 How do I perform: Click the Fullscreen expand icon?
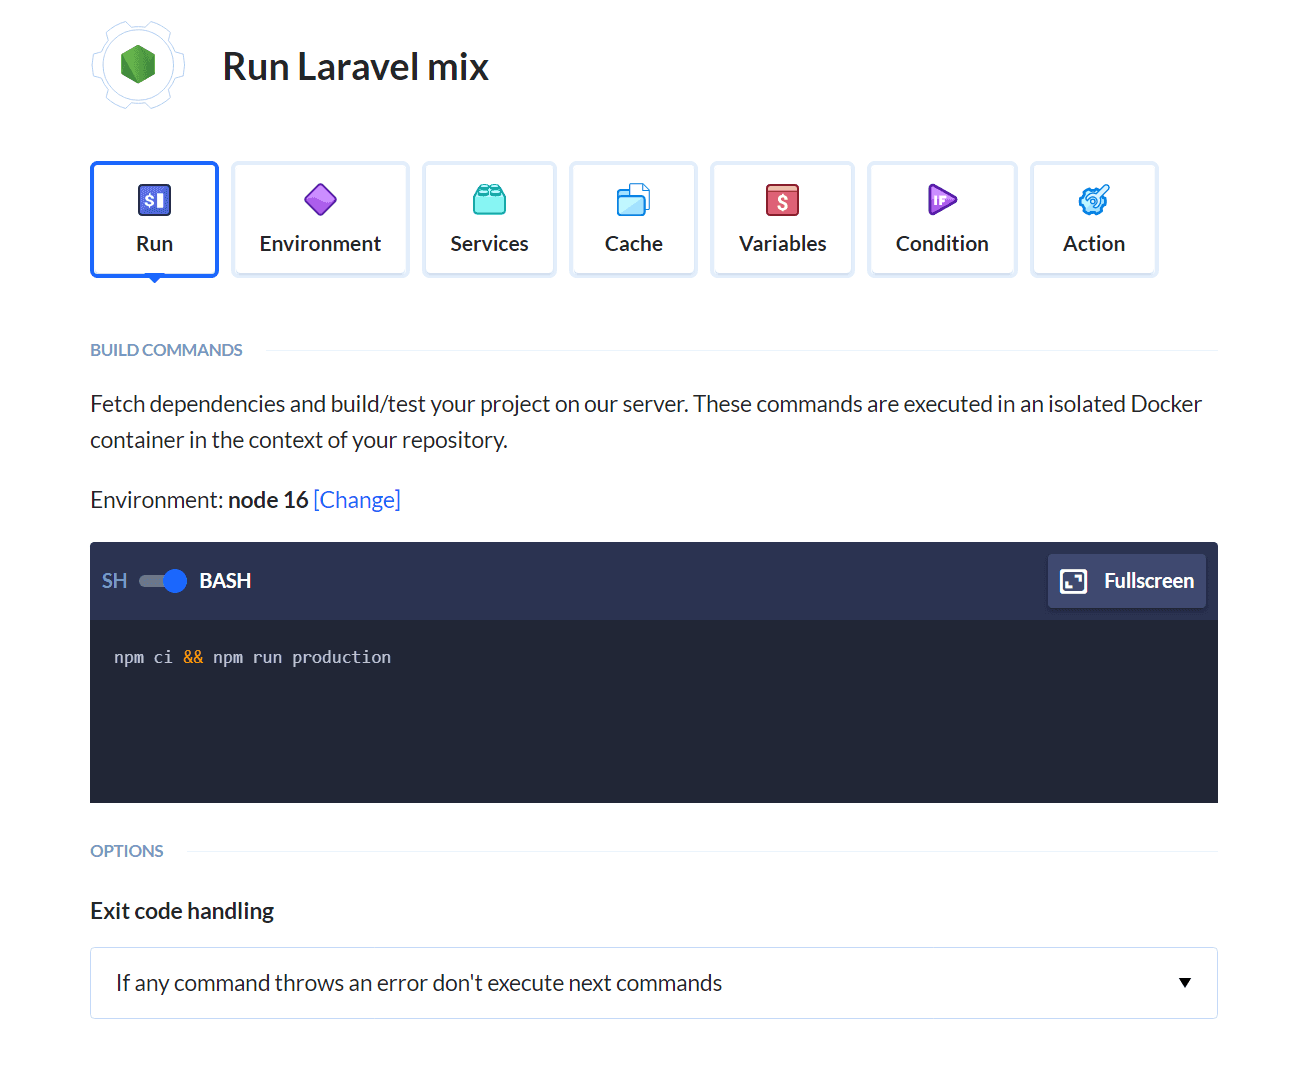[x=1073, y=581]
